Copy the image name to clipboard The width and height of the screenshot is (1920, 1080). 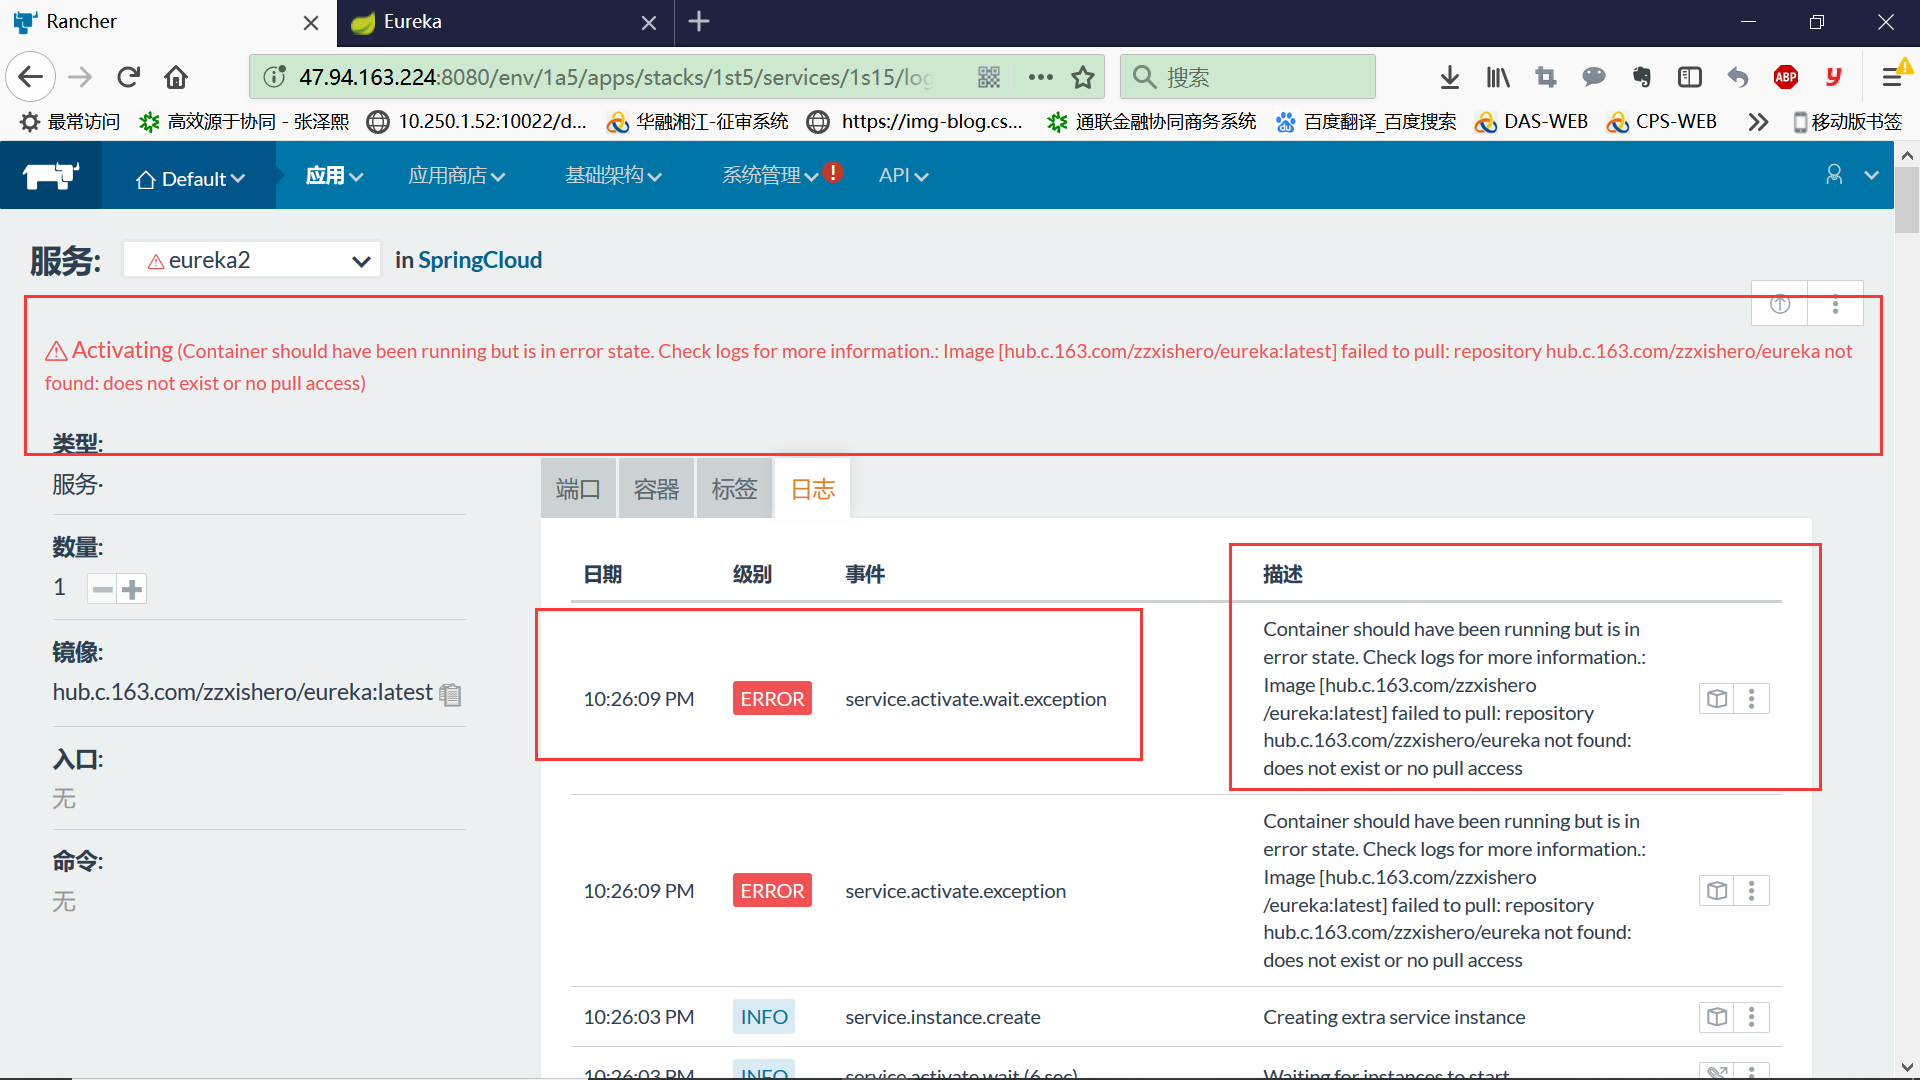pos(451,694)
